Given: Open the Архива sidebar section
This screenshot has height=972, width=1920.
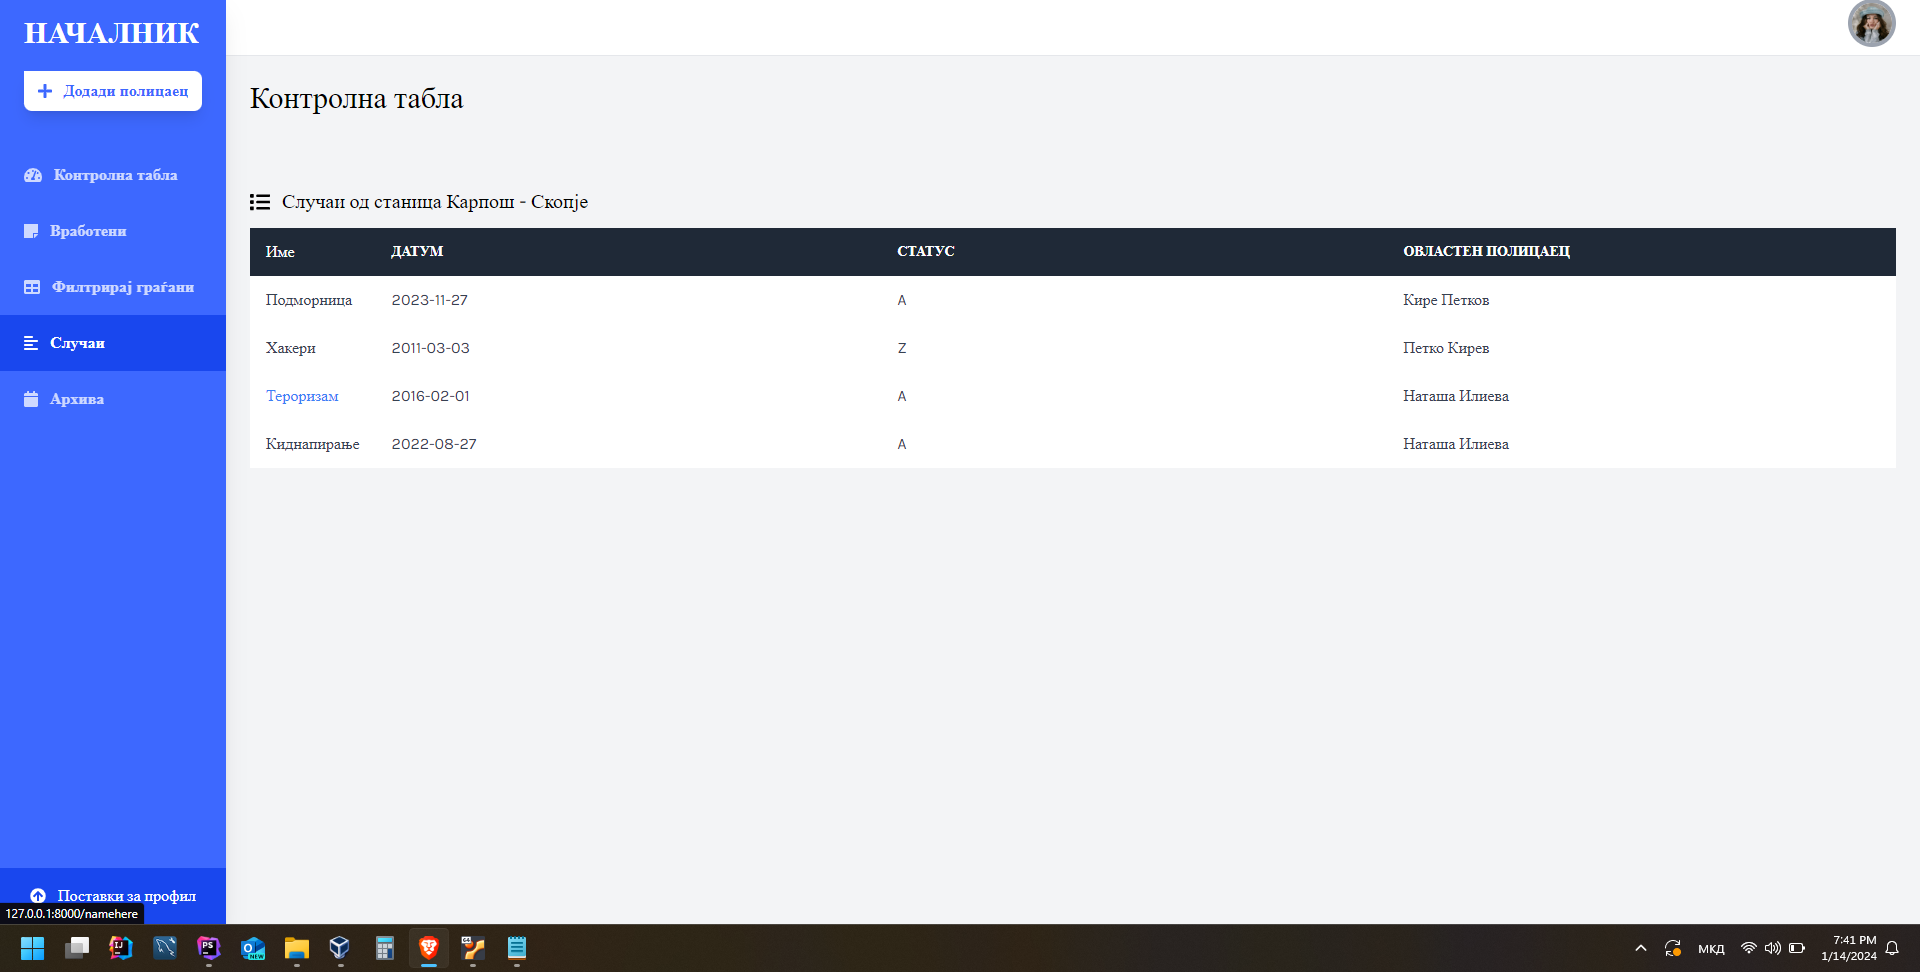Looking at the screenshot, I should [x=77, y=399].
